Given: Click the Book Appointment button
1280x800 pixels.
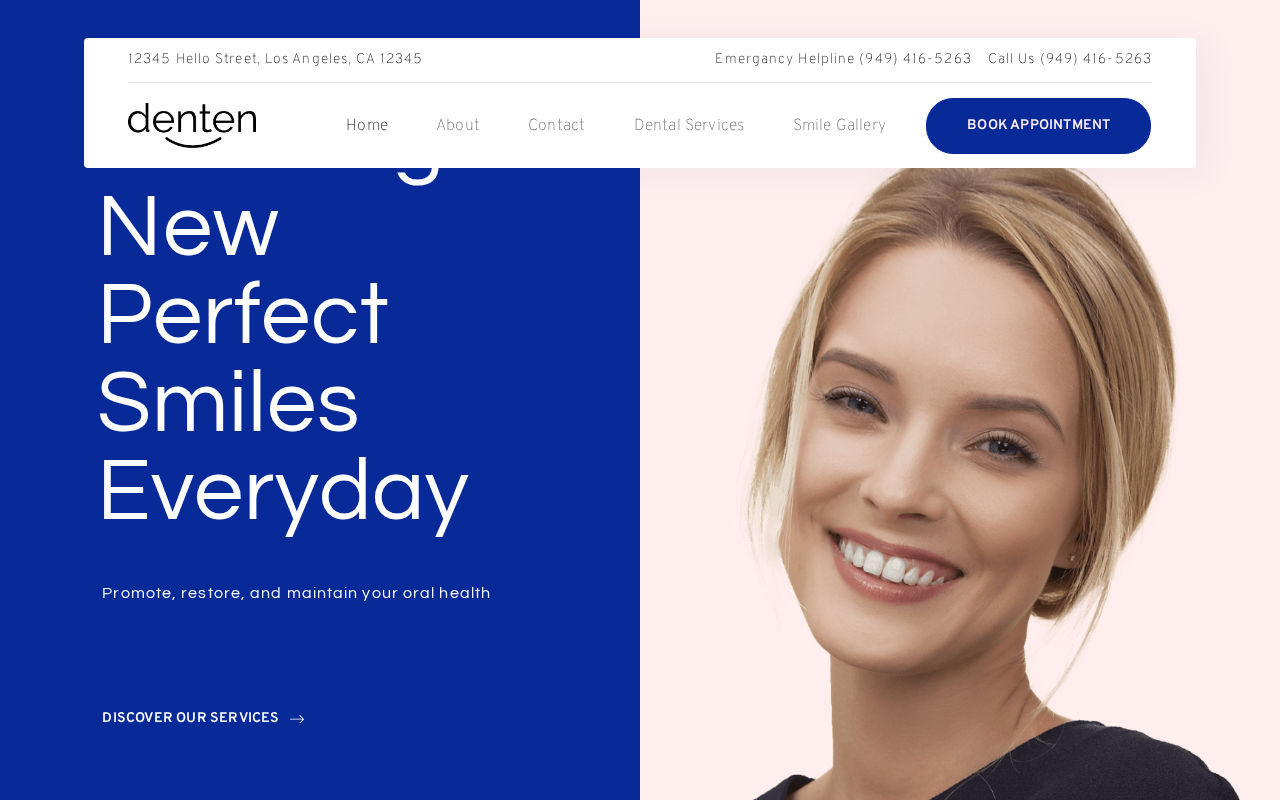Looking at the screenshot, I should coord(1038,126).
